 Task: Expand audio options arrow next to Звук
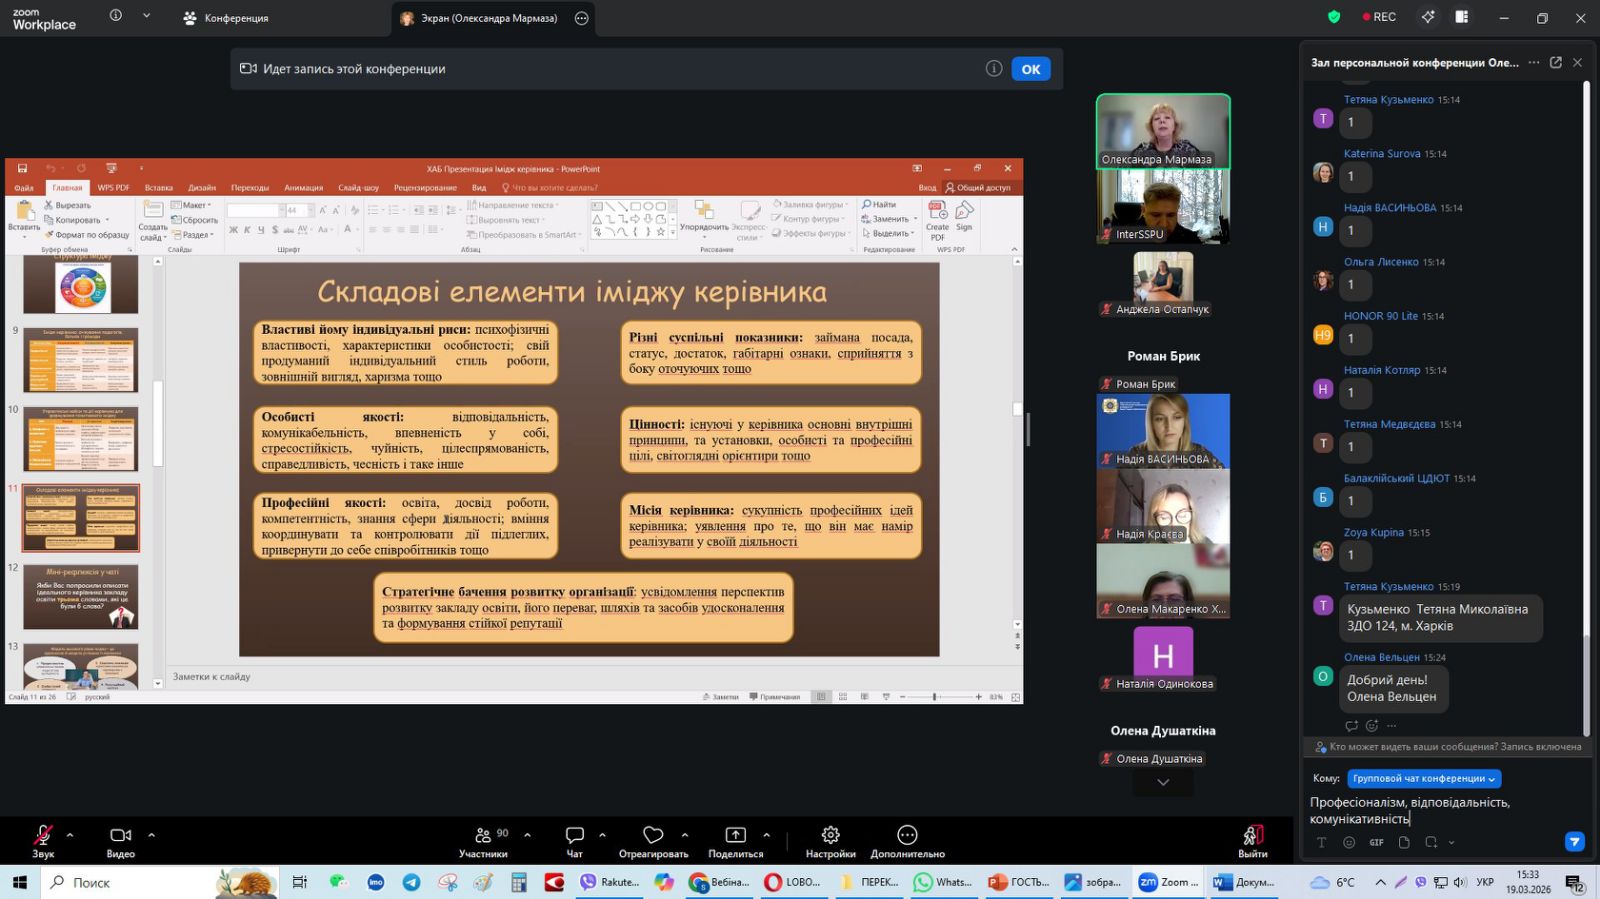70,834
